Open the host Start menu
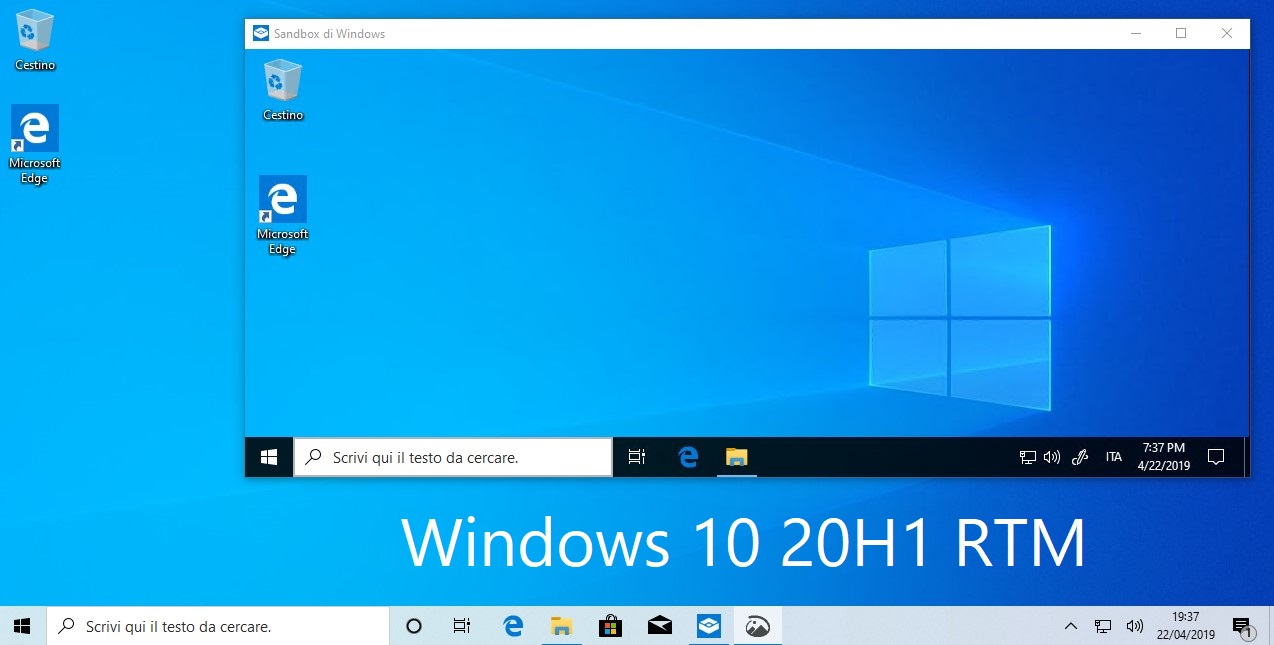 pos(22,626)
